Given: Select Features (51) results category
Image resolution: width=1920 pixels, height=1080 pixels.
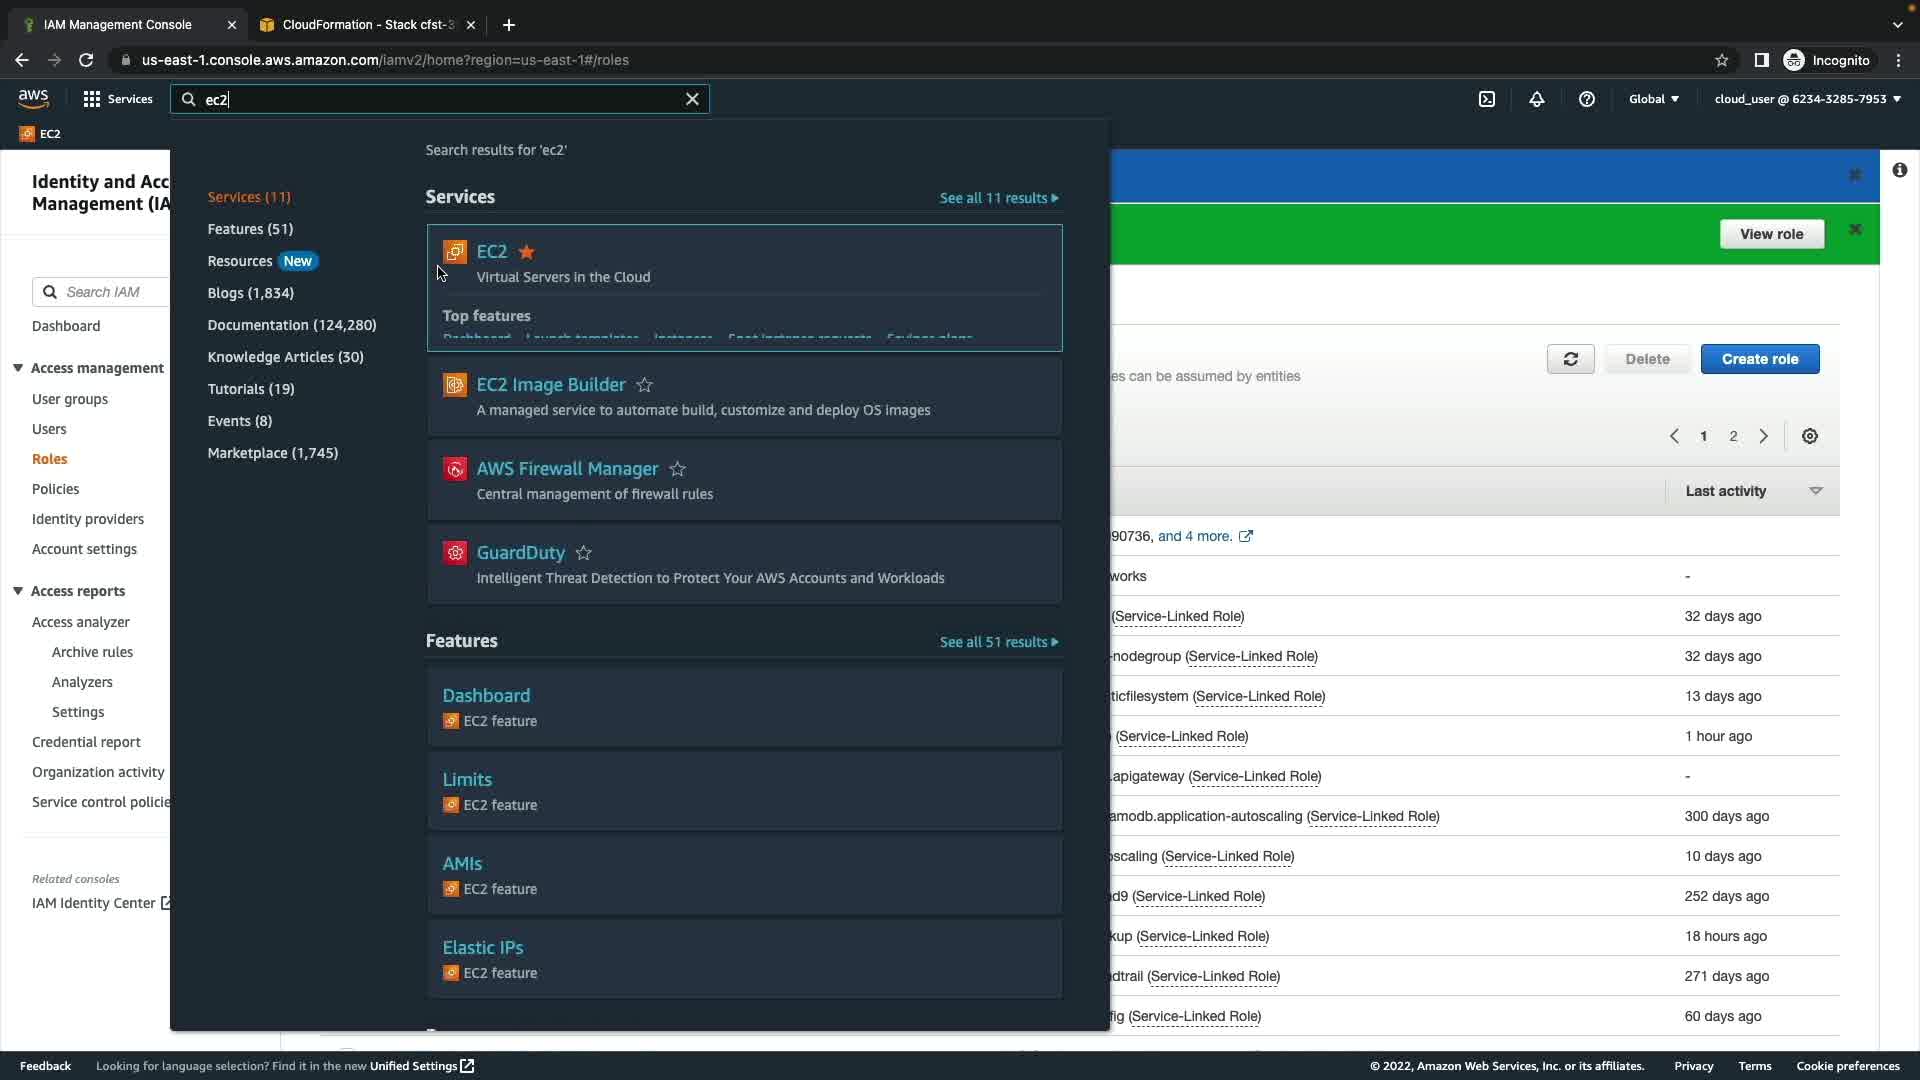Looking at the screenshot, I should (250, 229).
